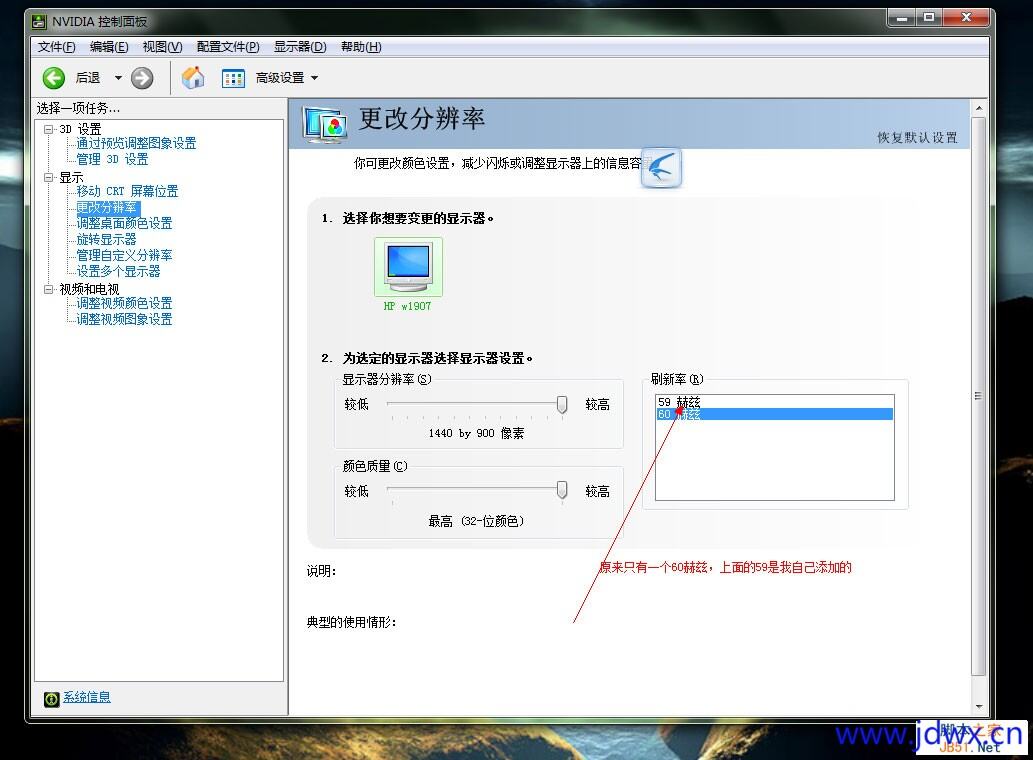
Task: Open 设置多个显示器 task
Action: (x=118, y=271)
